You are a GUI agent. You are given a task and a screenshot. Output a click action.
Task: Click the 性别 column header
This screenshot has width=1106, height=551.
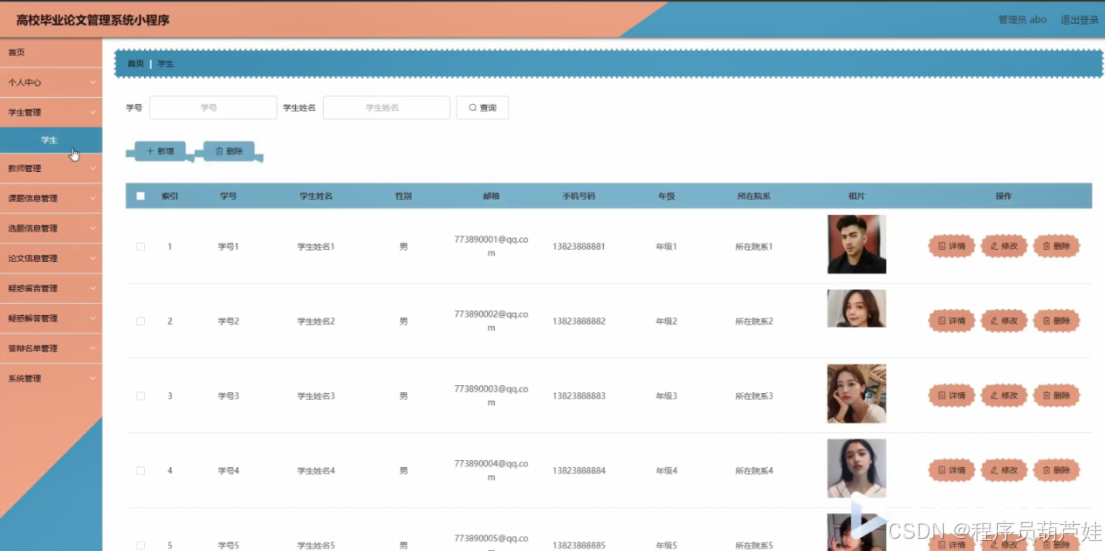click(x=403, y=196)
